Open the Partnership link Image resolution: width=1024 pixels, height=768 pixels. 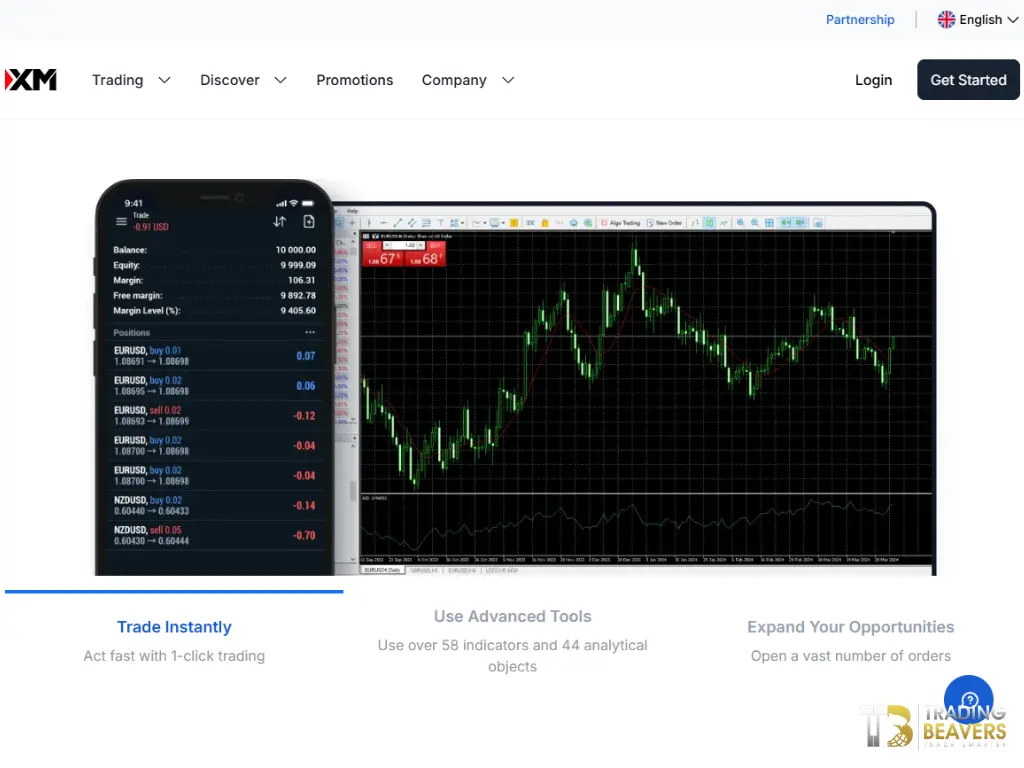[860, 20]
